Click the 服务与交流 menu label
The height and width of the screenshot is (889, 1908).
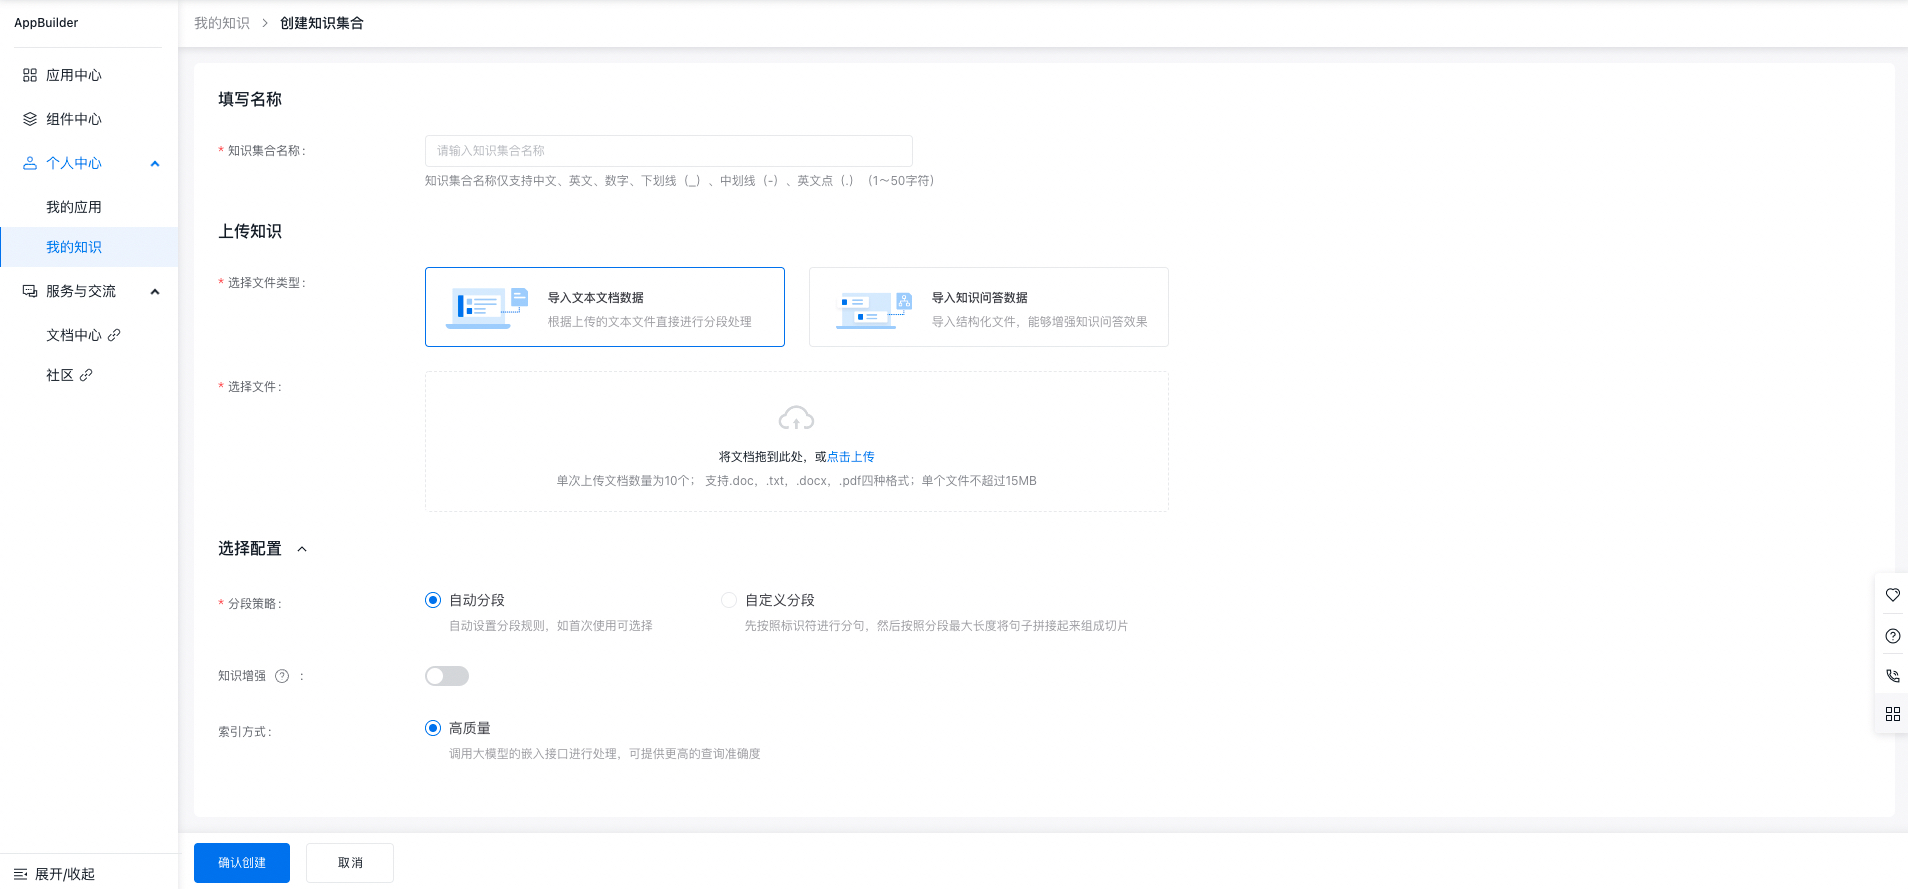click(x=81, y=291)
